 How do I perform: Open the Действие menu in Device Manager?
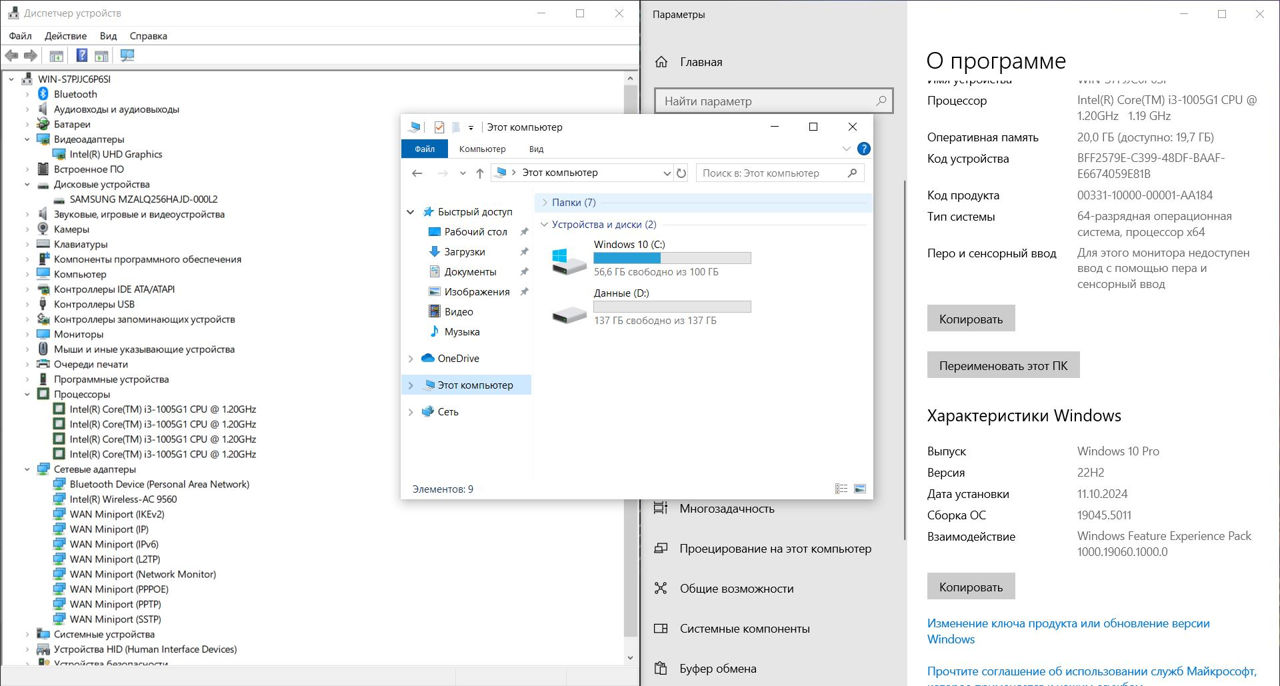pos(65,36)
